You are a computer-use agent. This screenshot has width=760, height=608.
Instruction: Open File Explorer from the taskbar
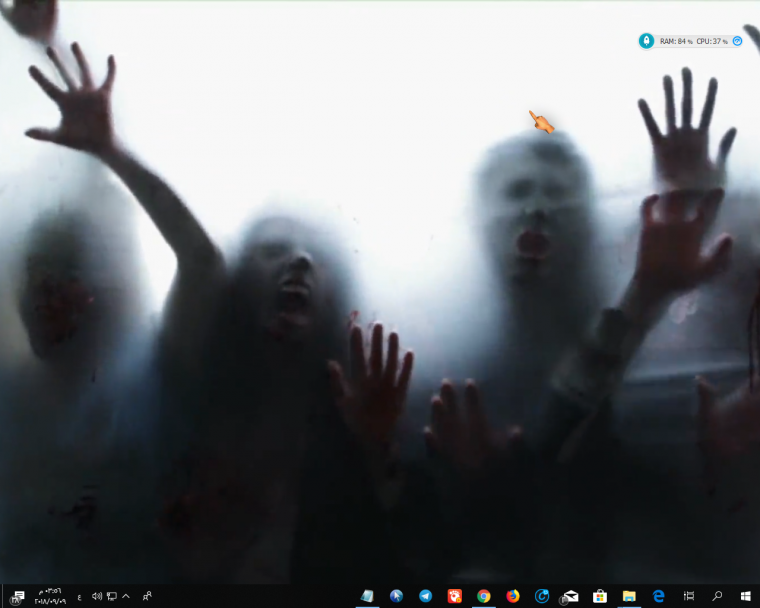(x=629, y=596)
